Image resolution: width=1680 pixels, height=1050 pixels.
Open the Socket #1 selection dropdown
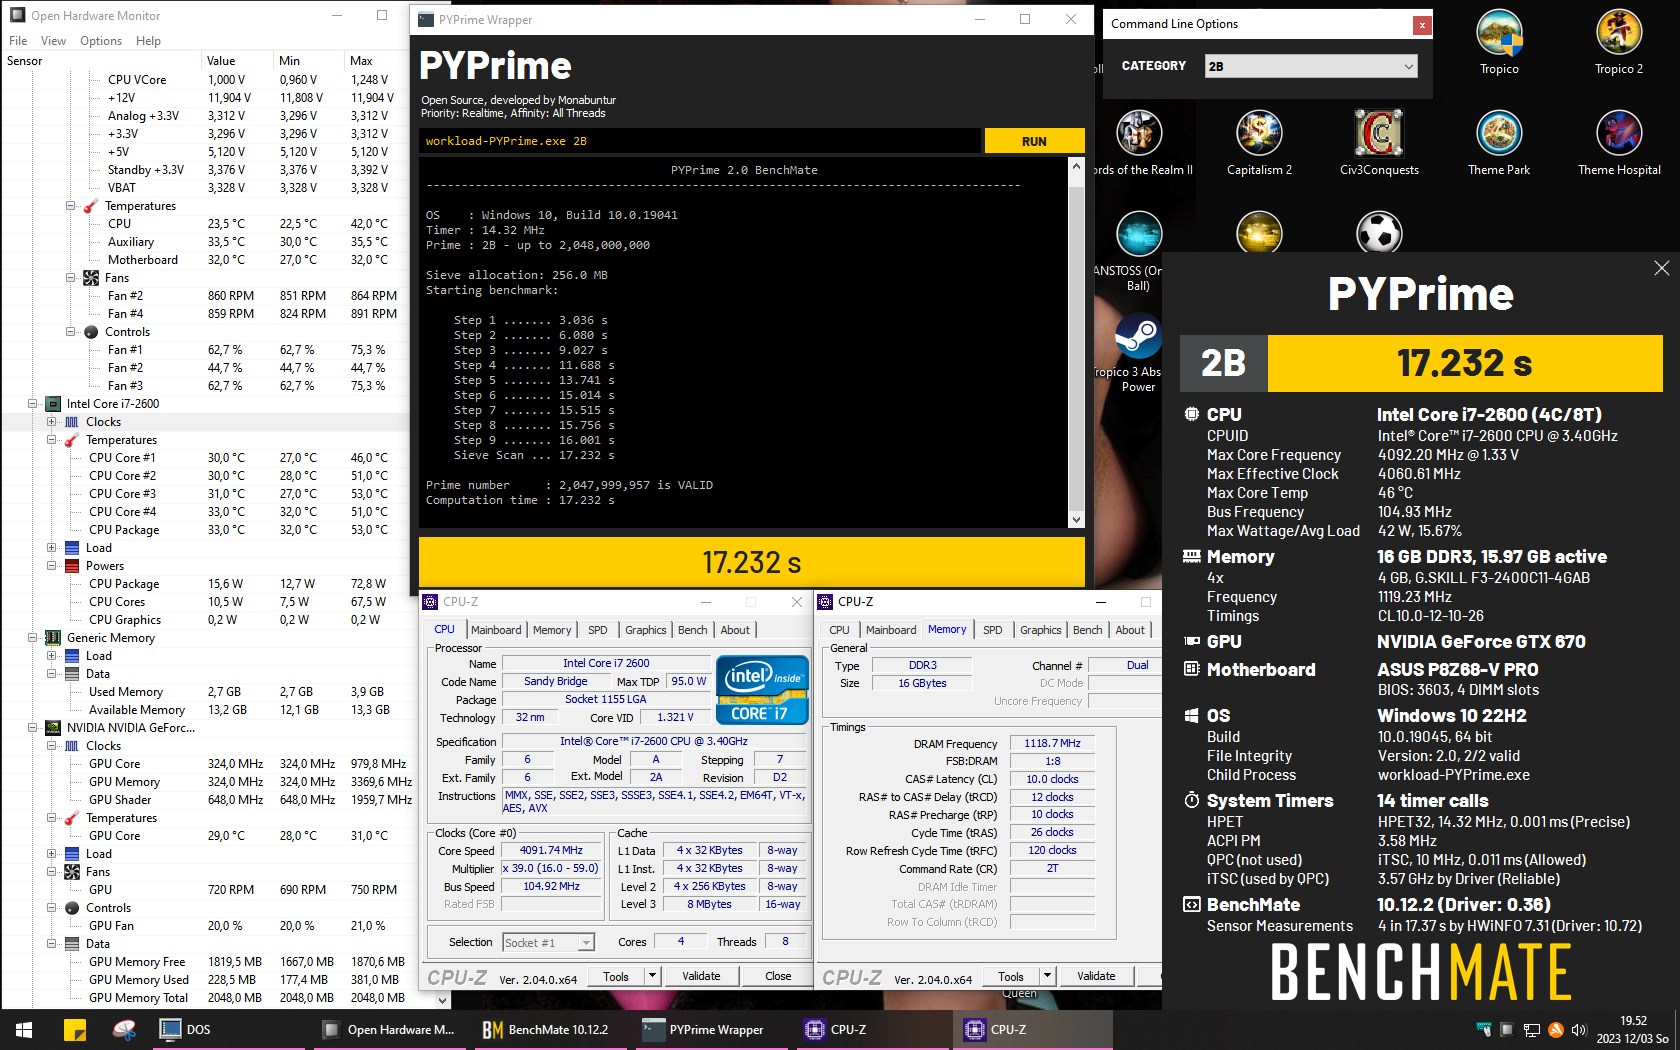[x=548, y=942]
